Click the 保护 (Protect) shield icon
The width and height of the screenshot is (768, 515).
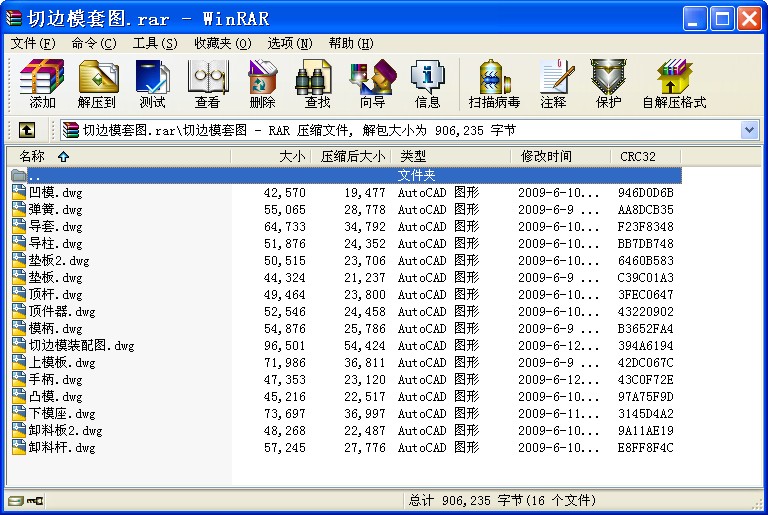click(608, 83)
